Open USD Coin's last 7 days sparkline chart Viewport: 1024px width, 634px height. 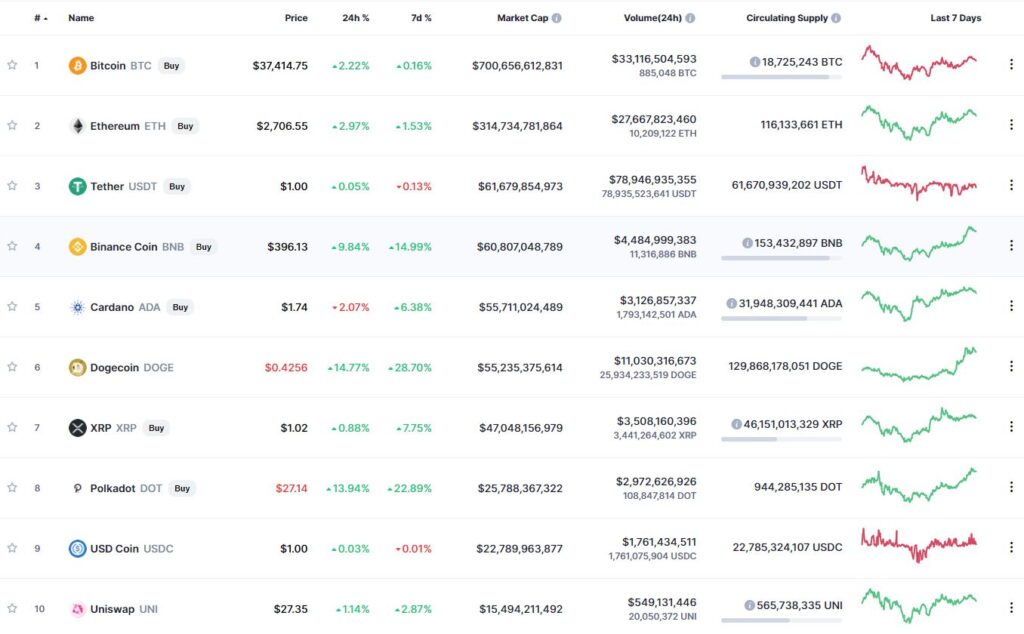919,545
